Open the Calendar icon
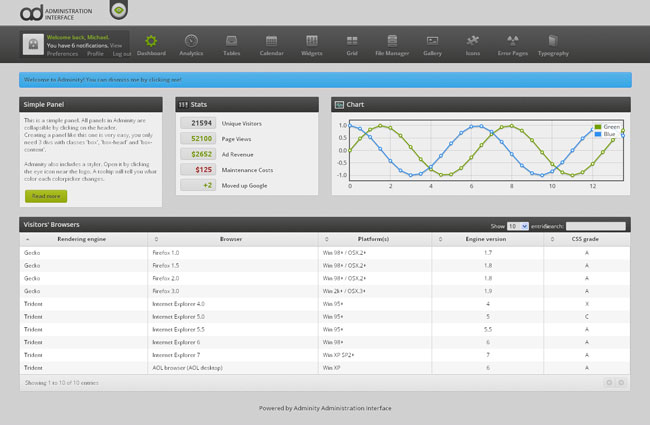 click(x=272, y=41)
